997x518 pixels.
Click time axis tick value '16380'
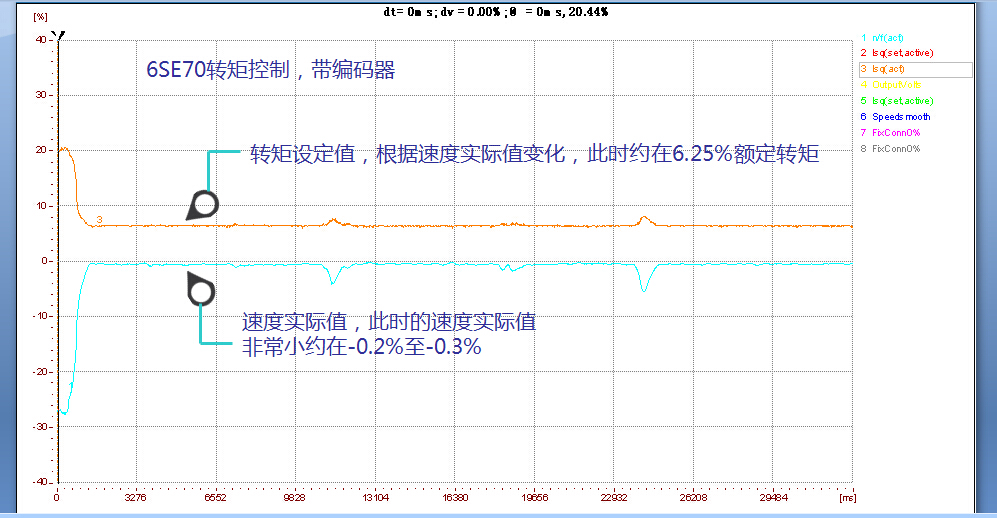455,498
